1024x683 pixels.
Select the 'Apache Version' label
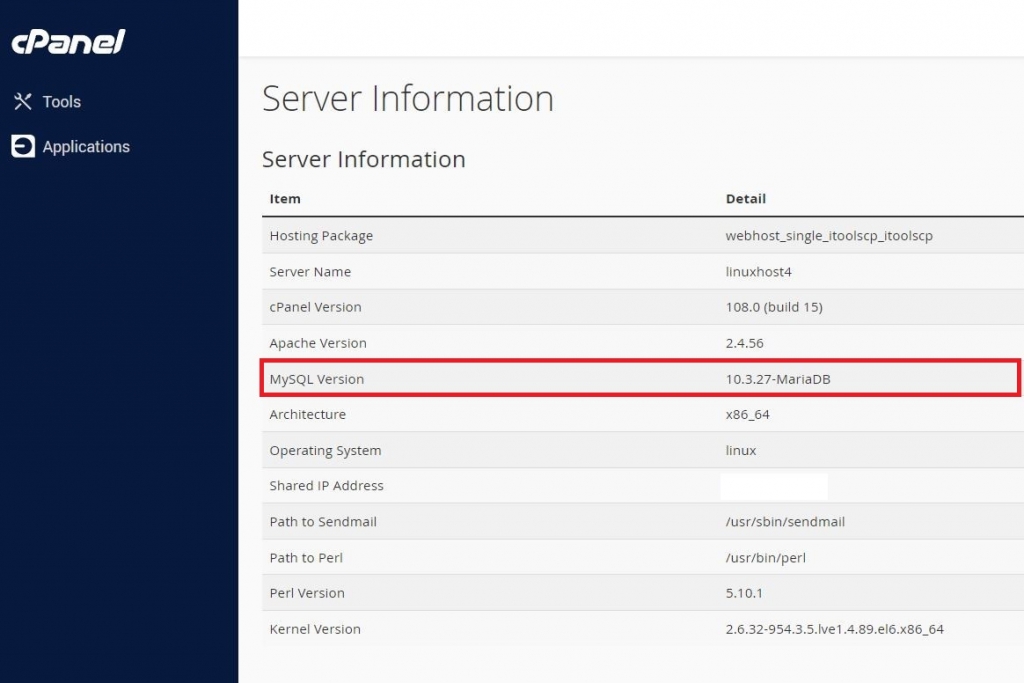tap(318, 343)
